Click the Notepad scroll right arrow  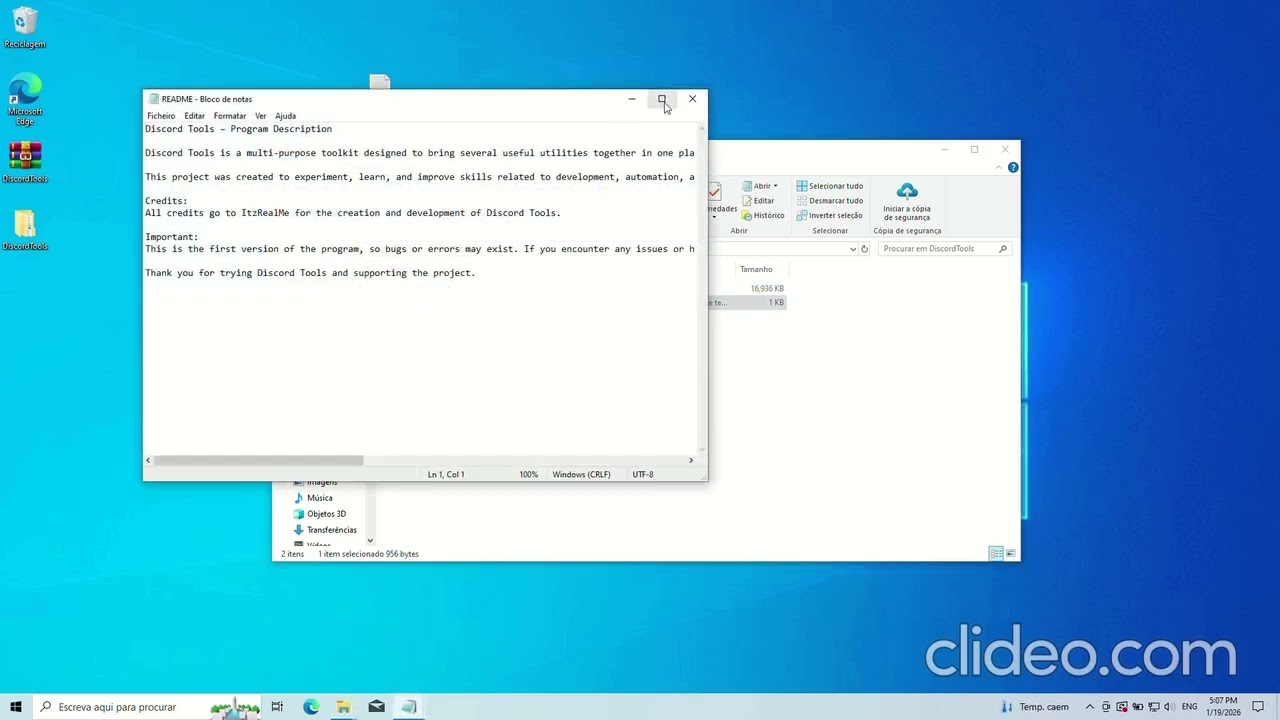point(690,460)
